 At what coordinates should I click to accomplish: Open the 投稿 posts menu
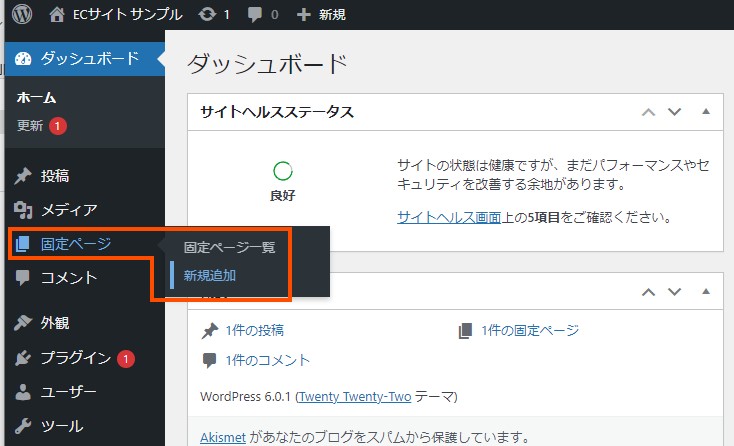click(54, 176)
